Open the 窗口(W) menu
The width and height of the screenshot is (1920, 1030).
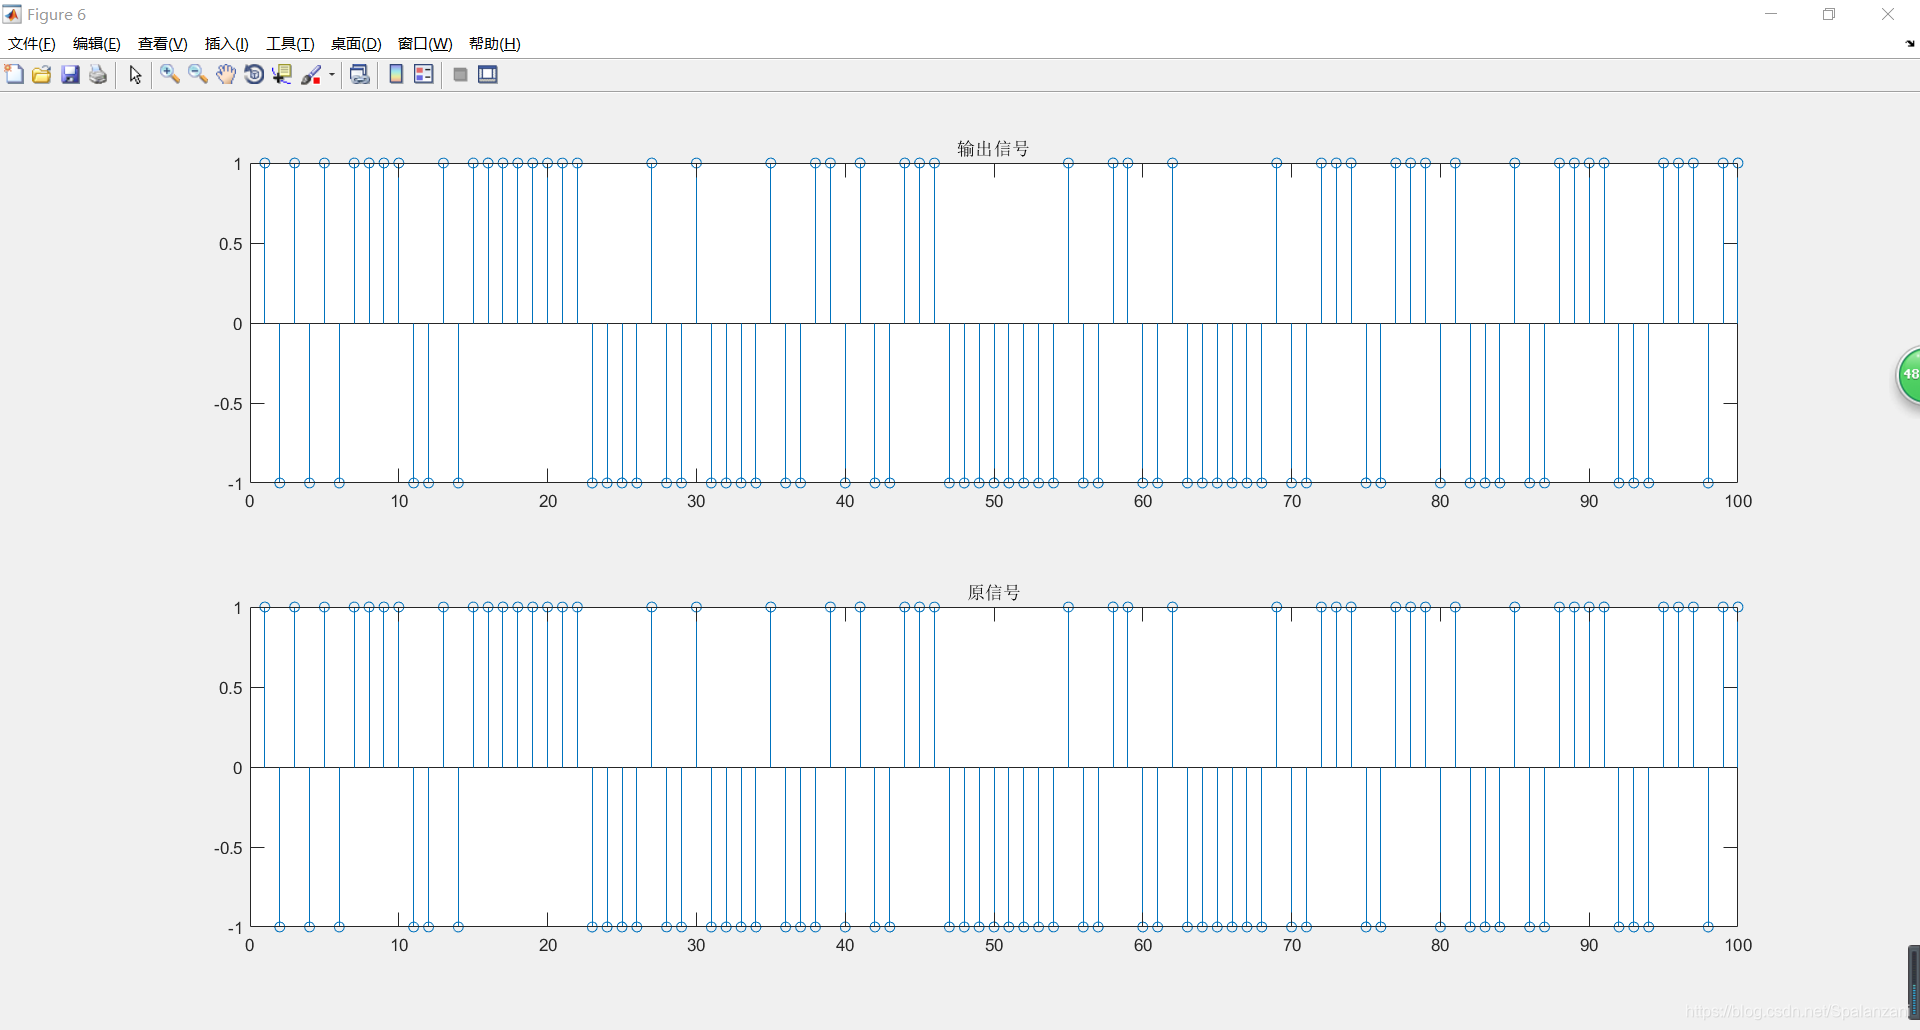point(425,44)
